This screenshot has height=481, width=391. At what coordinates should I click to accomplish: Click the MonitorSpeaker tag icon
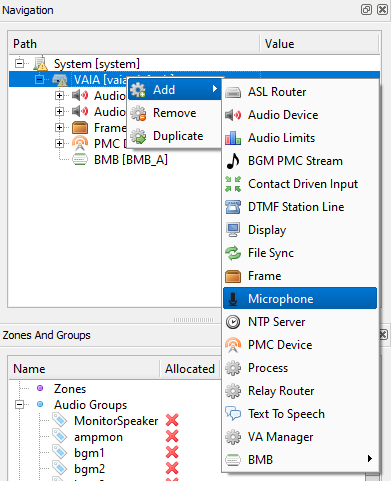pos(60,420)
